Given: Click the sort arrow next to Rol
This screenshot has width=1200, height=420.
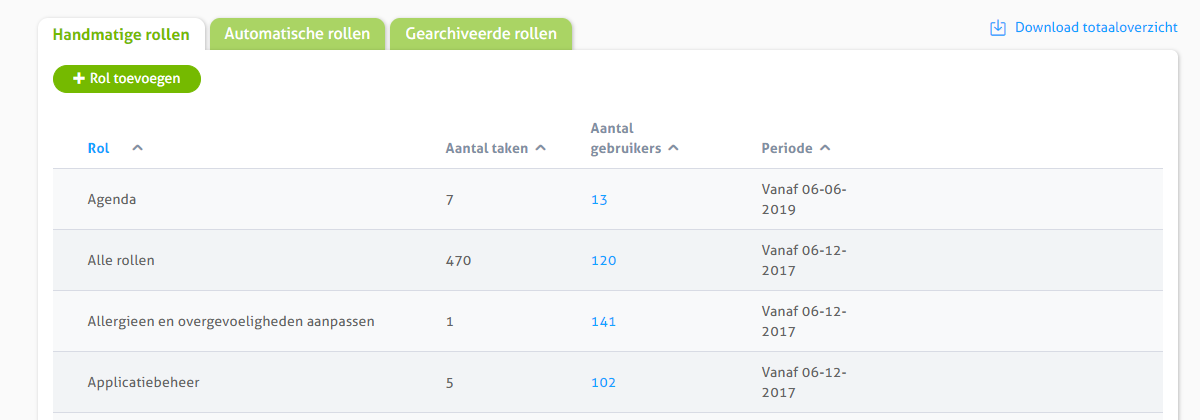Looking at the screenshot, I should pos(137,148).
